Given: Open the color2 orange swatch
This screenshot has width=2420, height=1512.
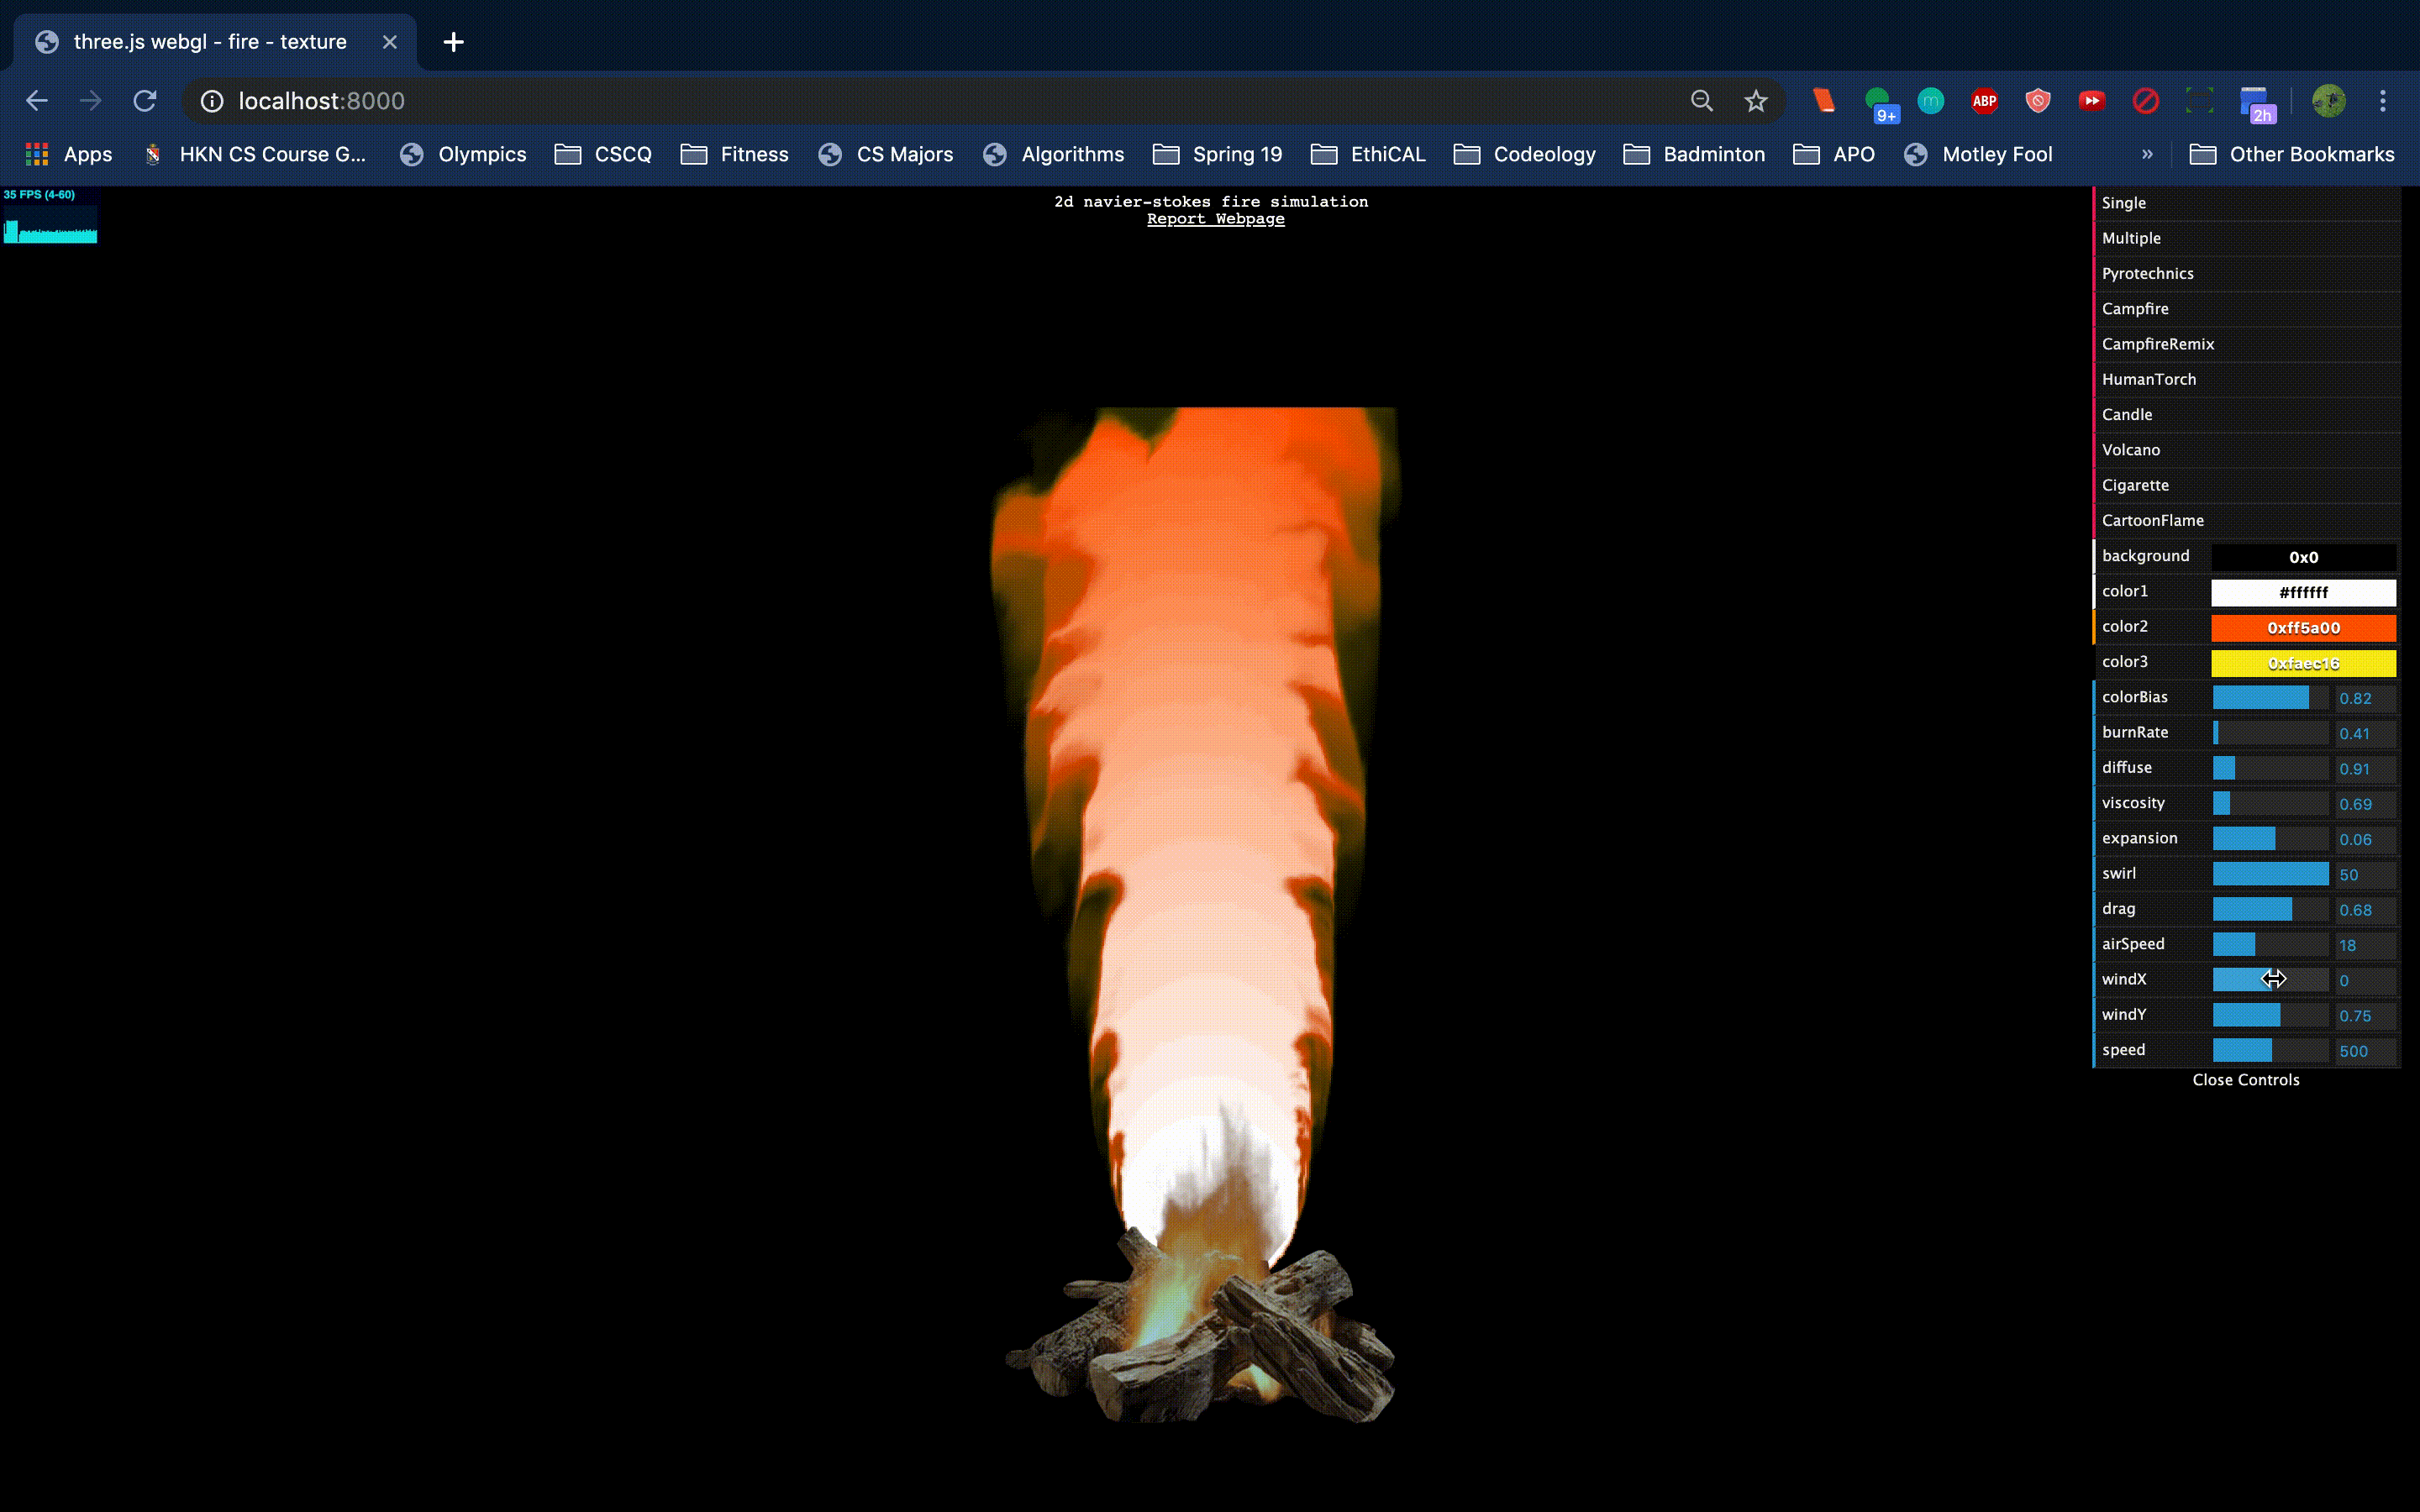Looking at the screenshot, I should (x=2302, y=628).
